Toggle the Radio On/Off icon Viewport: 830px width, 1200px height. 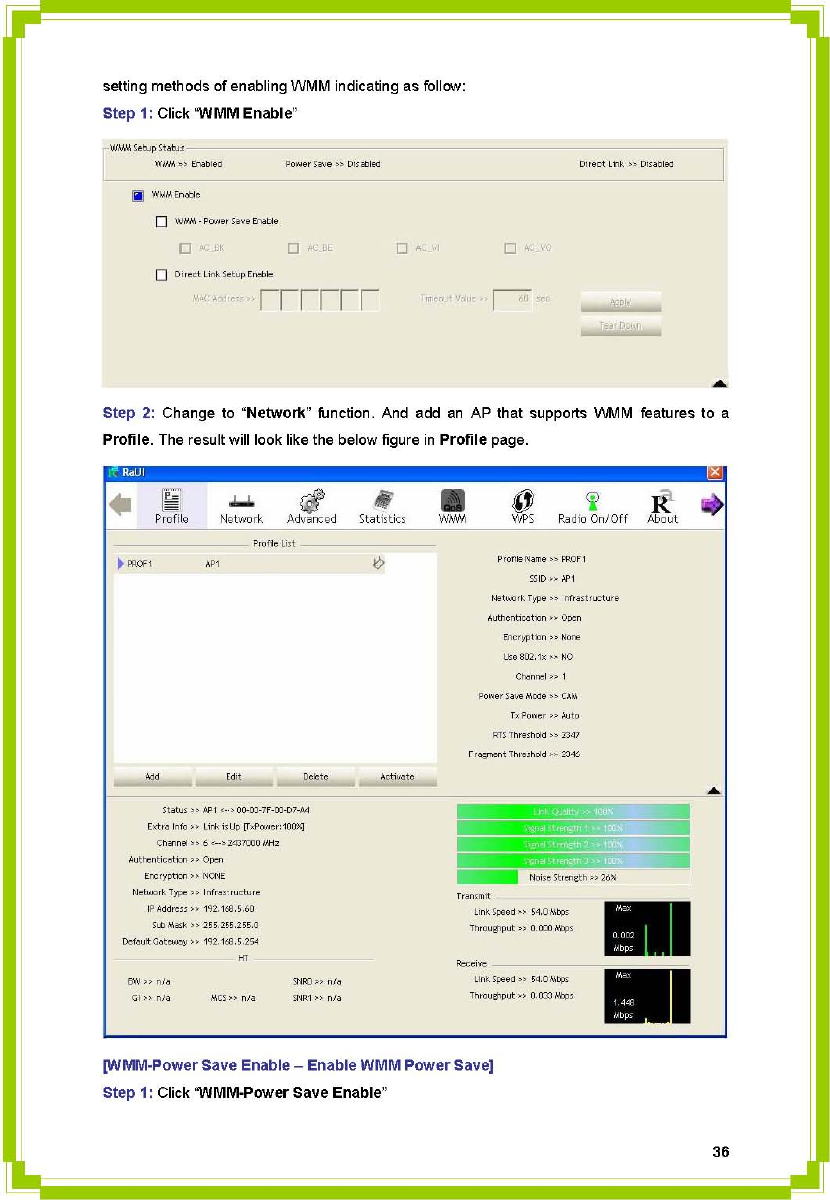pos(593,506)
